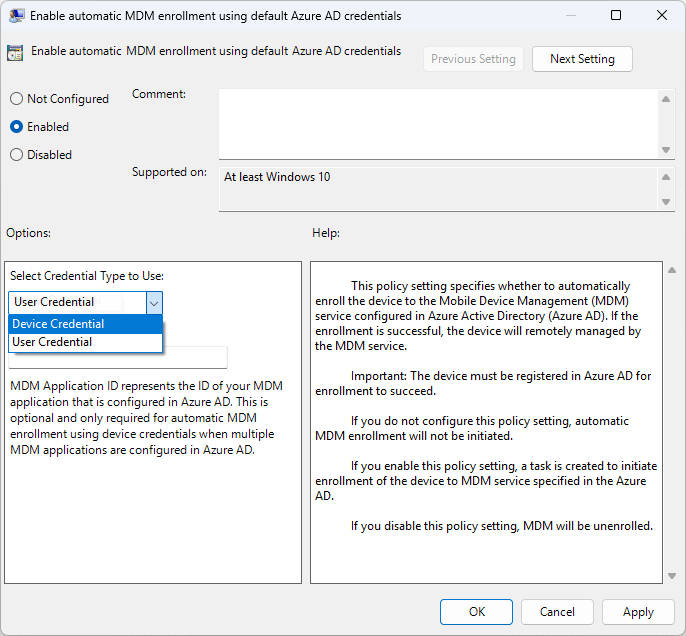686x636 pixels.
Task: Click the policy setting icon beside the title
Action: [15, 54]
